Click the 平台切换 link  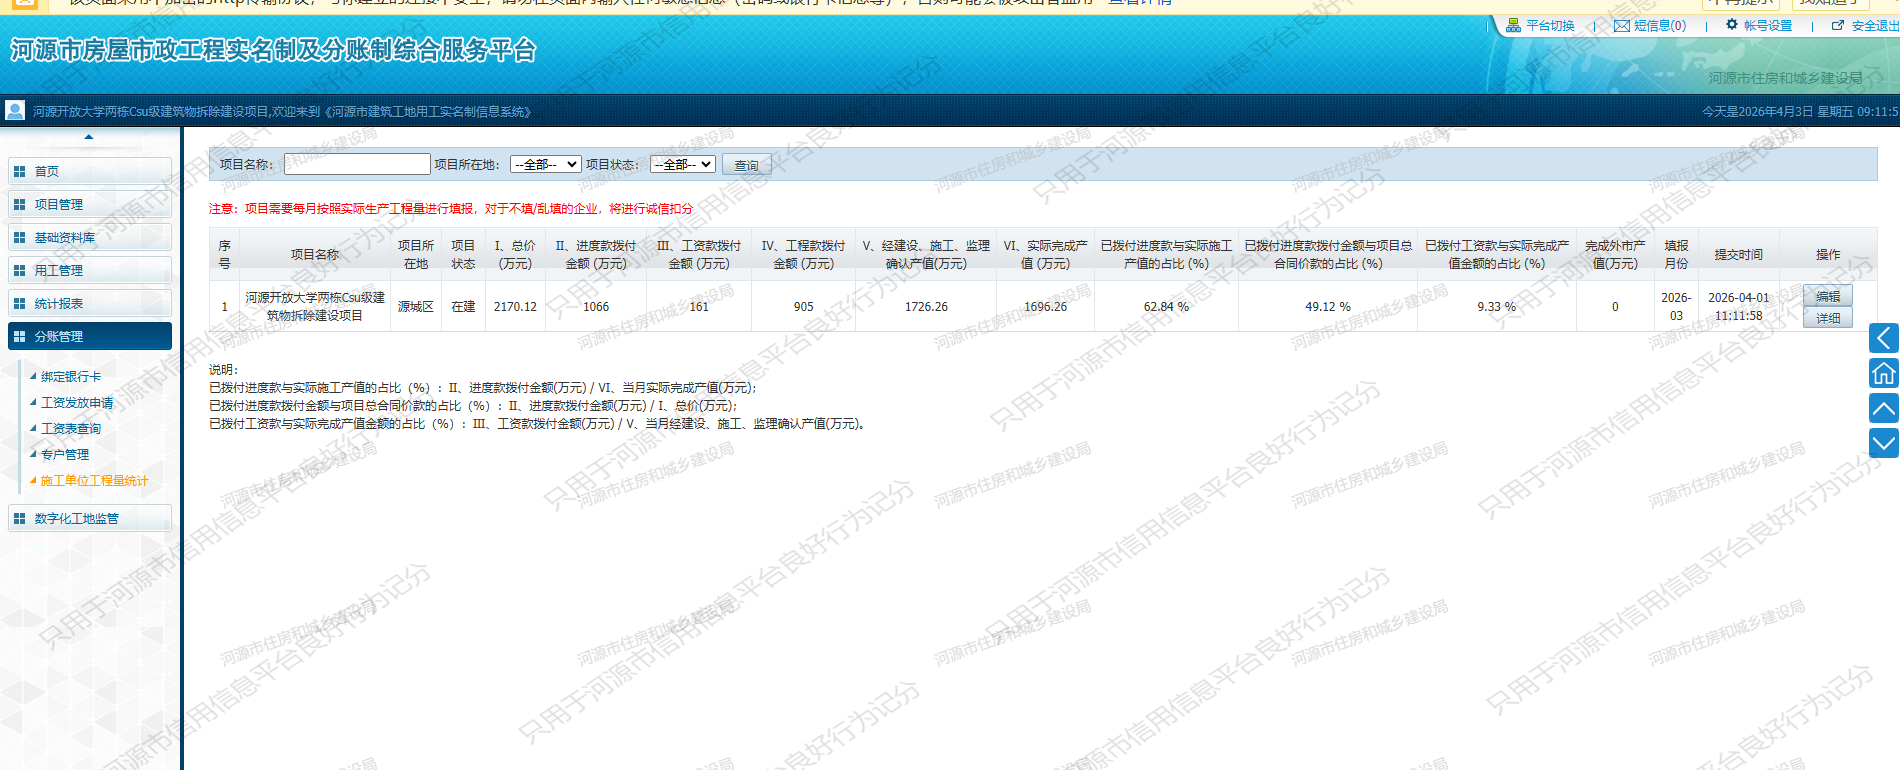[1550, 26]
